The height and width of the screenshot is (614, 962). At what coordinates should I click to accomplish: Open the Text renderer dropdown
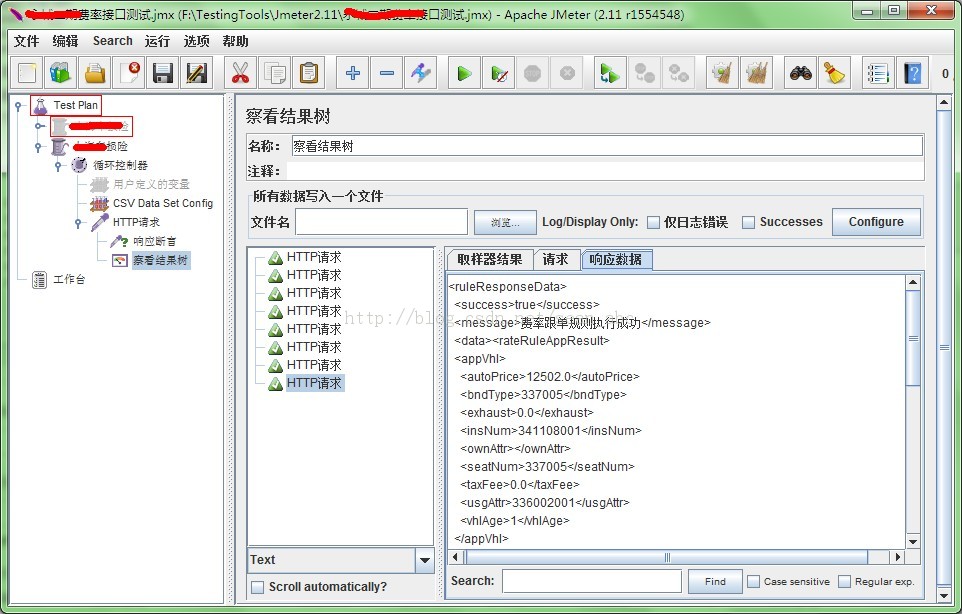coord(425,561)
